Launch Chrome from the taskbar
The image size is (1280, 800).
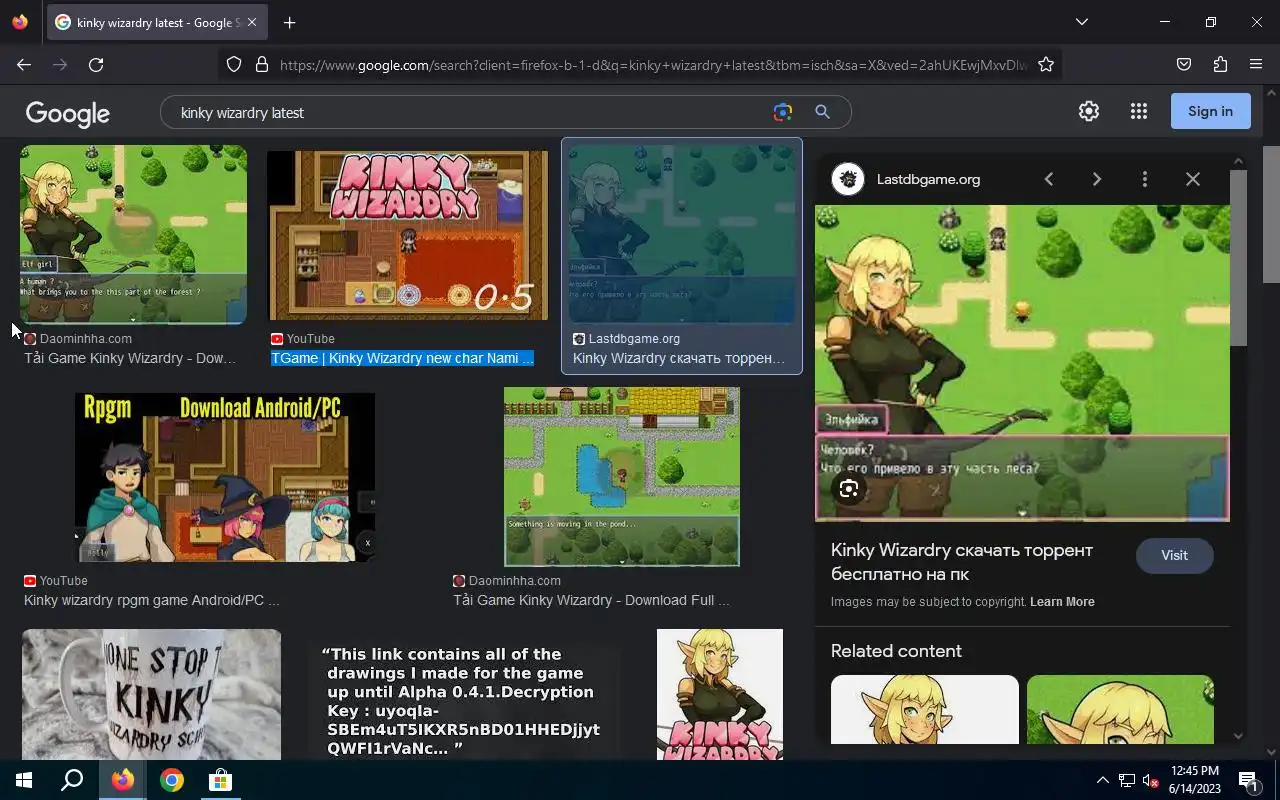(172, 780)
